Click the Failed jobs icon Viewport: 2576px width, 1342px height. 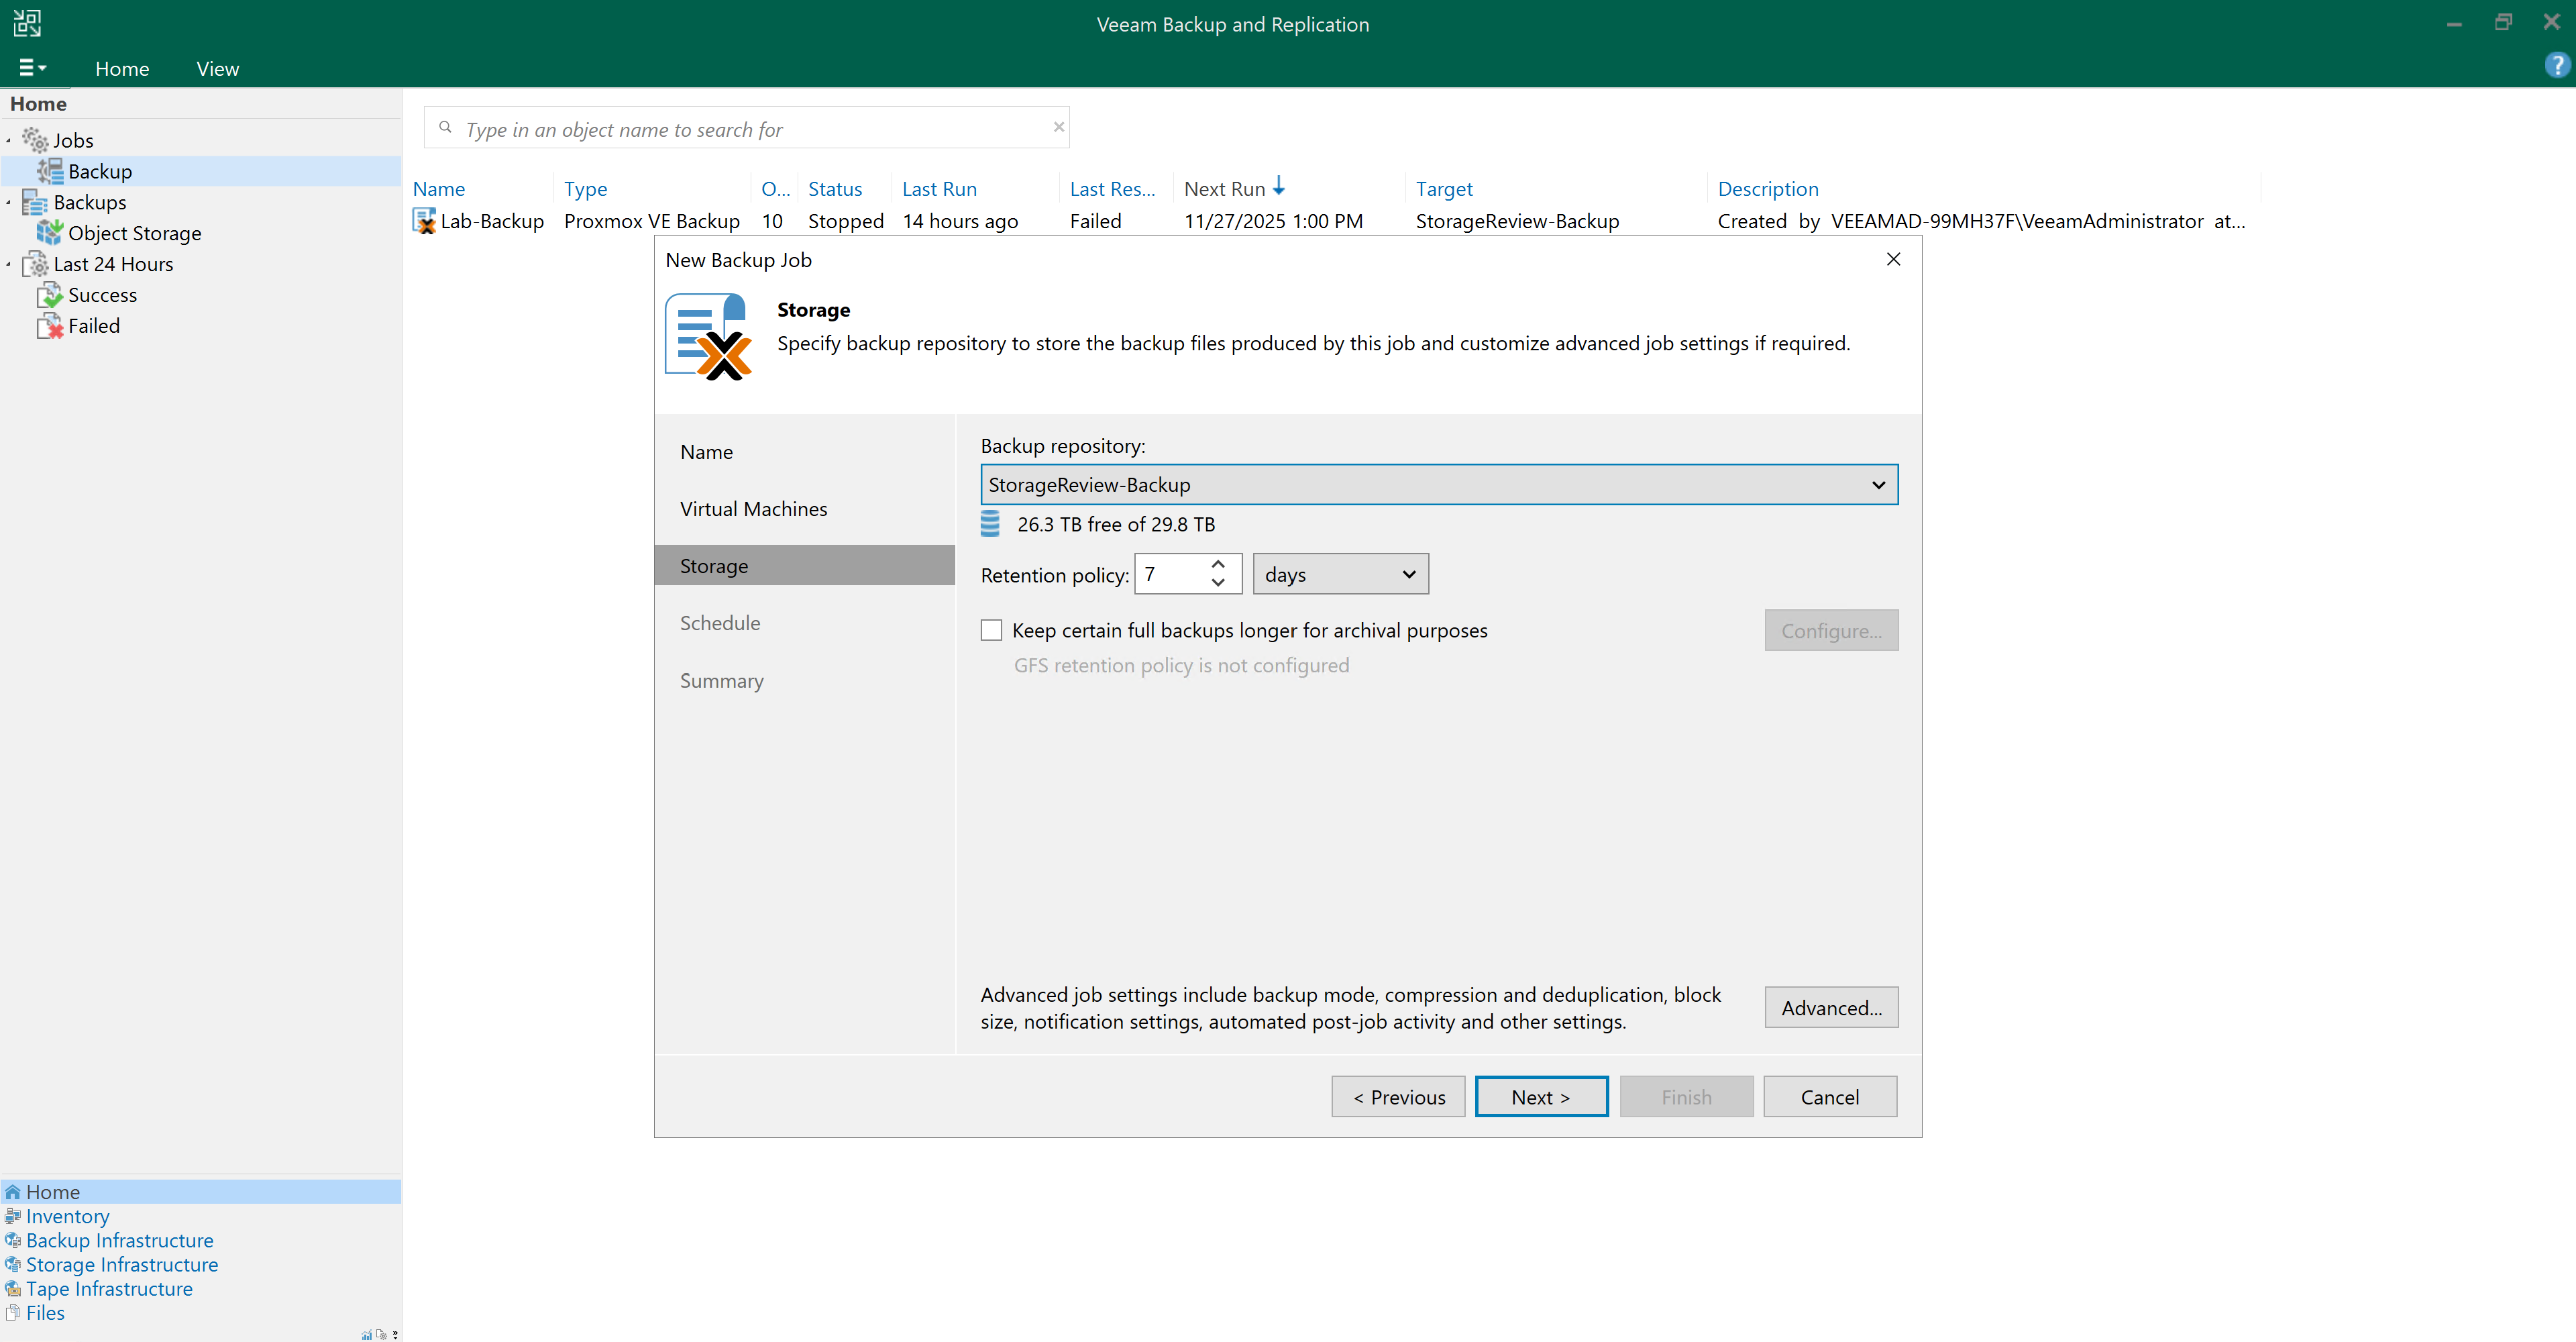[49, 326]
